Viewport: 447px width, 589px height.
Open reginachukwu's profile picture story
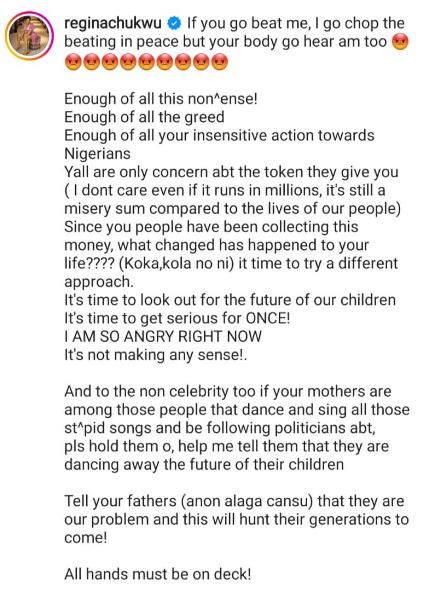tap(29, 36)
